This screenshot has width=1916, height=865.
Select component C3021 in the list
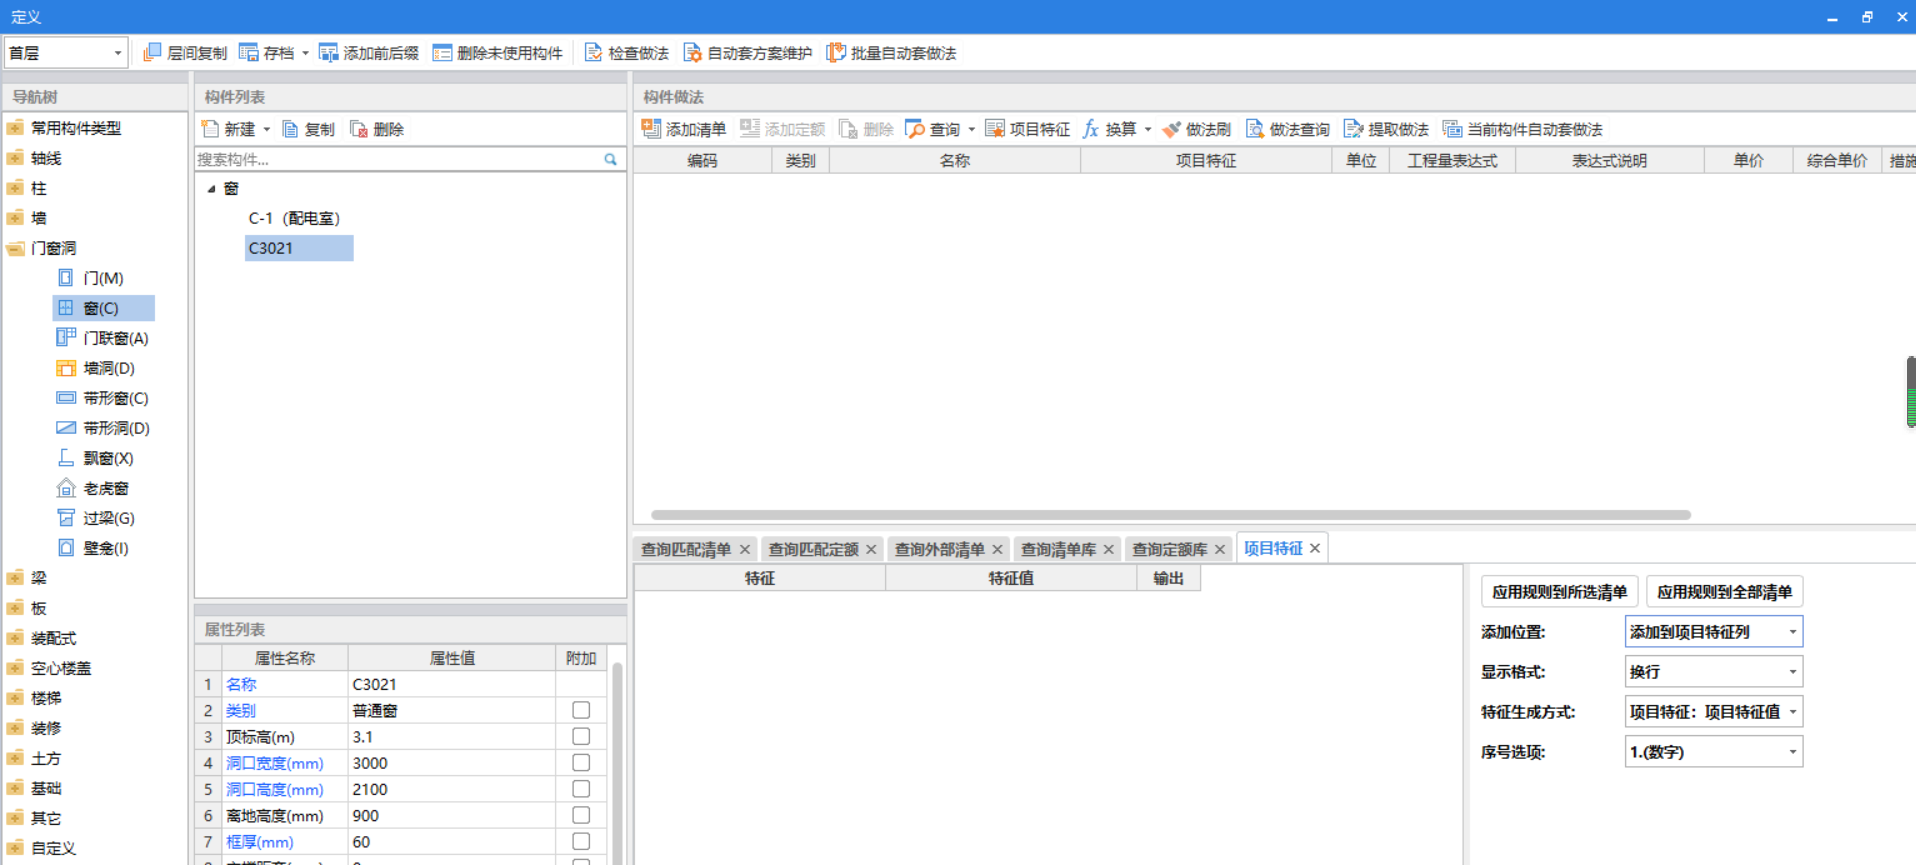click(299, 248)
